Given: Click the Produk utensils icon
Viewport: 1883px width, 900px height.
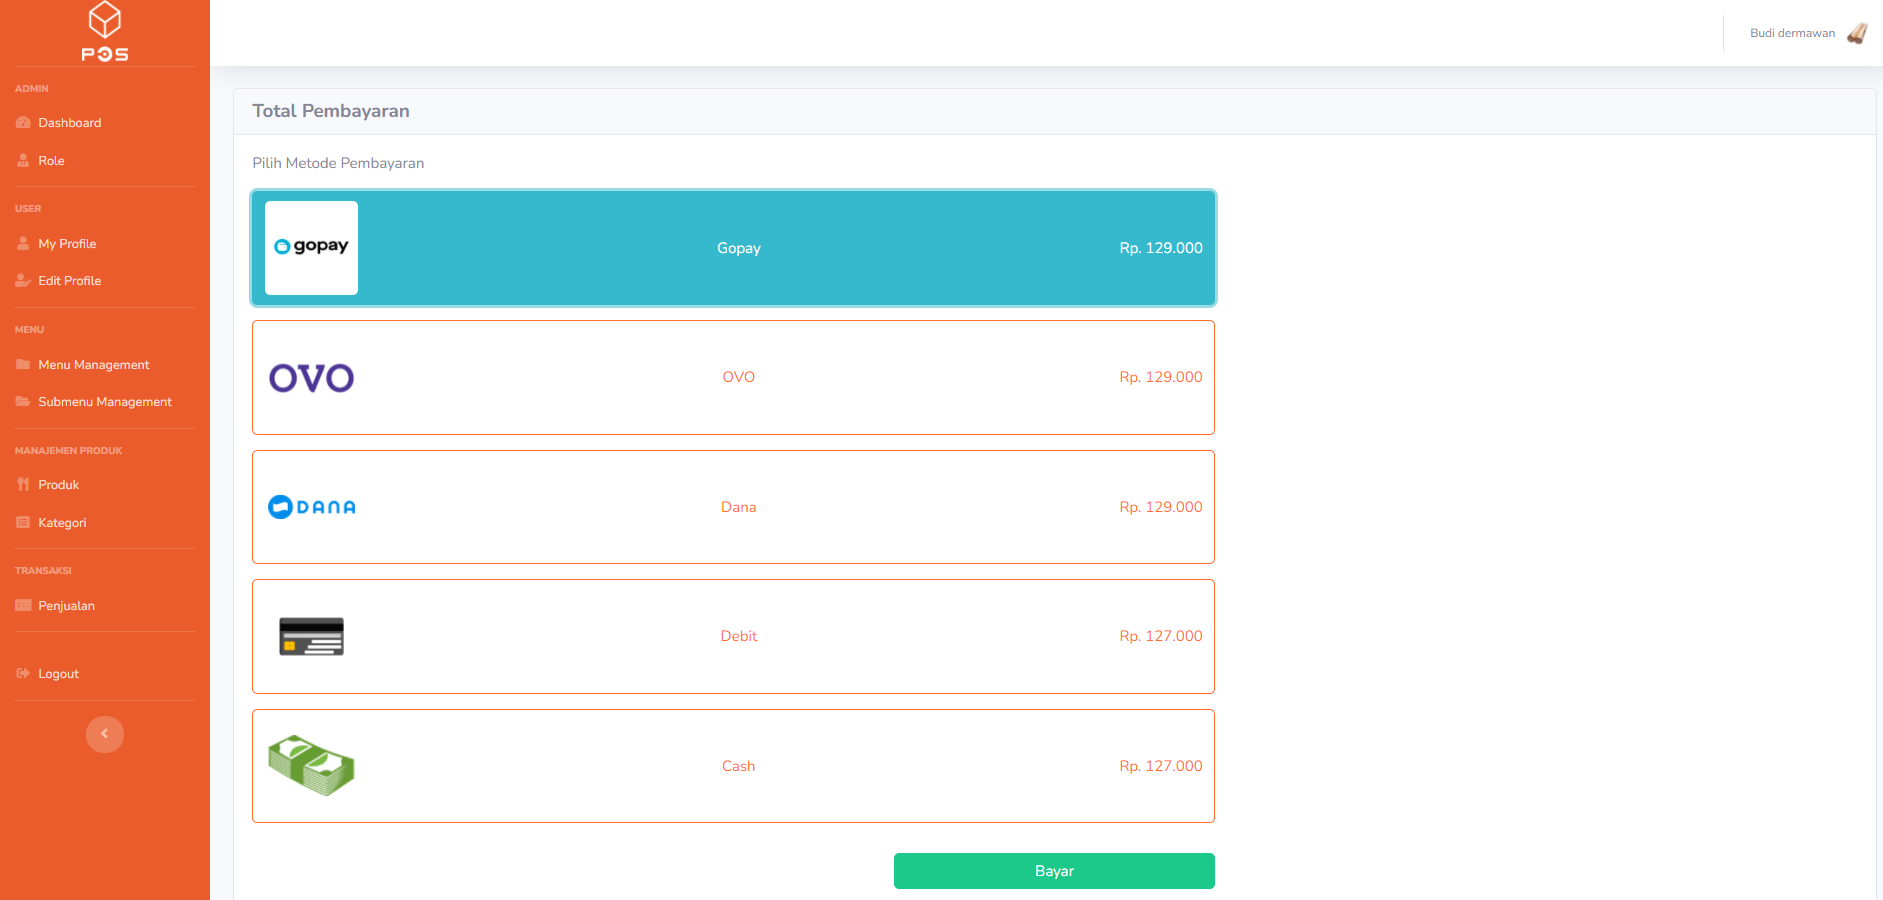Looking at the screenshot, I should [x=23, y=485].
